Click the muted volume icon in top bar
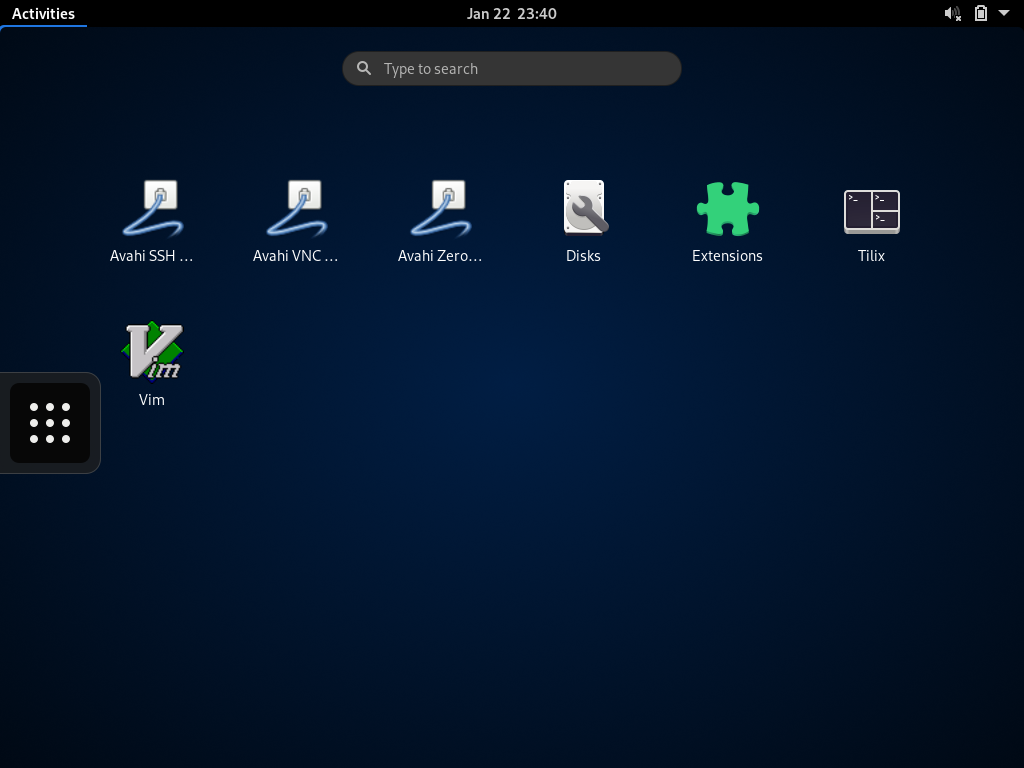The height and width of the screenshot is (768, 1024). pos(952,14)
